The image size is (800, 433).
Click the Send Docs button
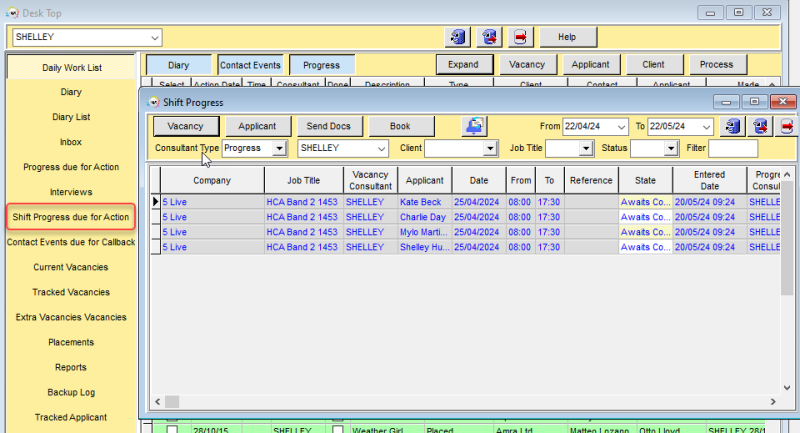pos(329,126)
